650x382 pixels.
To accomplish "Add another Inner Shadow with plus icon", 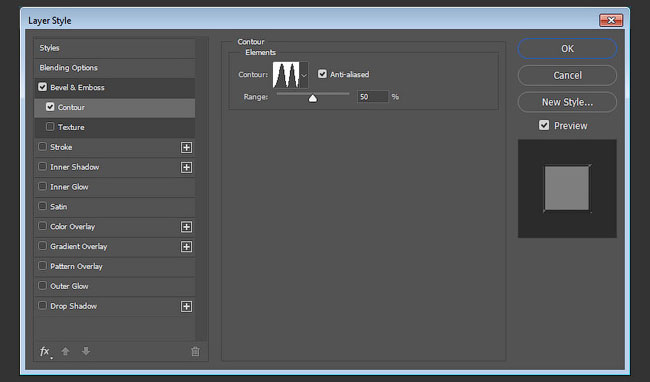I will [187, 167].
